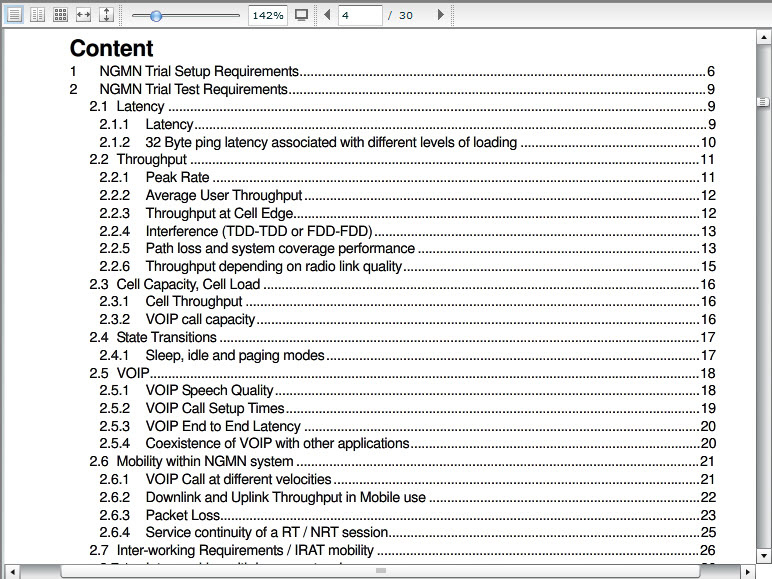Open 'Downlink and Uplink Throughput in Mobile use'
772x579 pixels.
(407, 497)
